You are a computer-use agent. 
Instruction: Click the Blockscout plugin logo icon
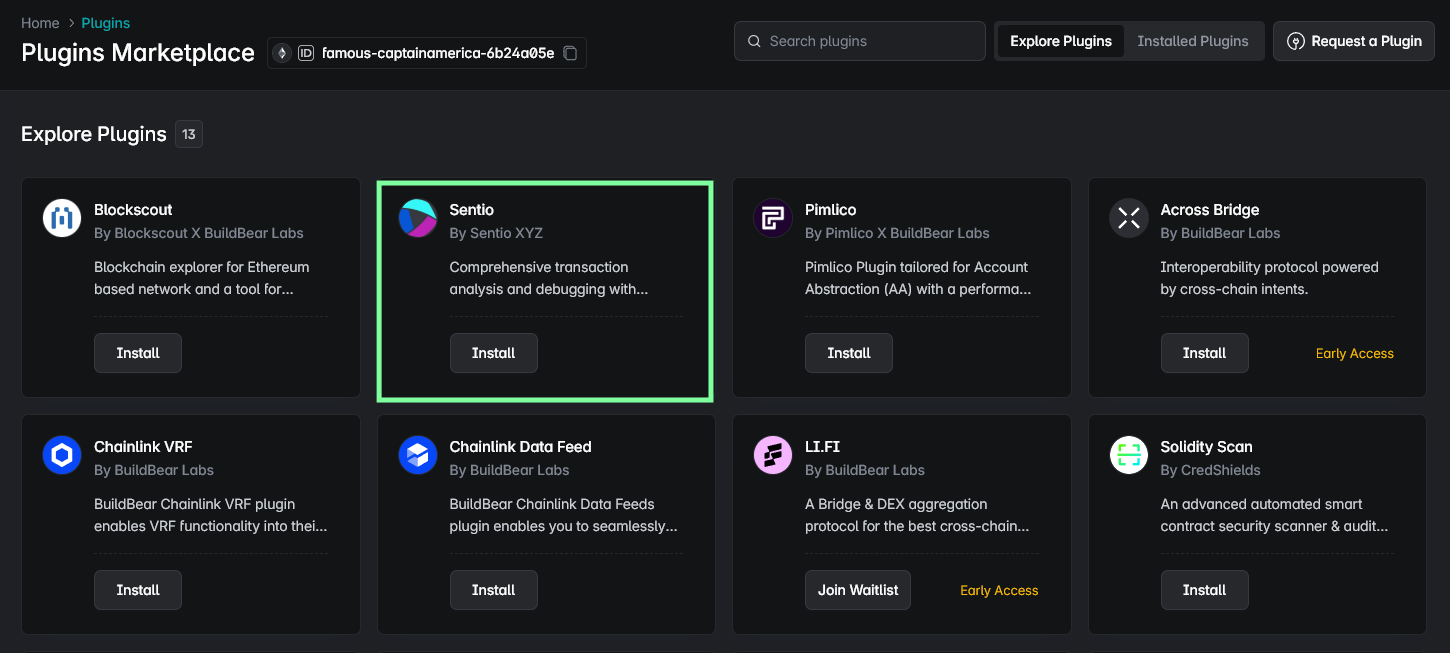tap(62, 218)
